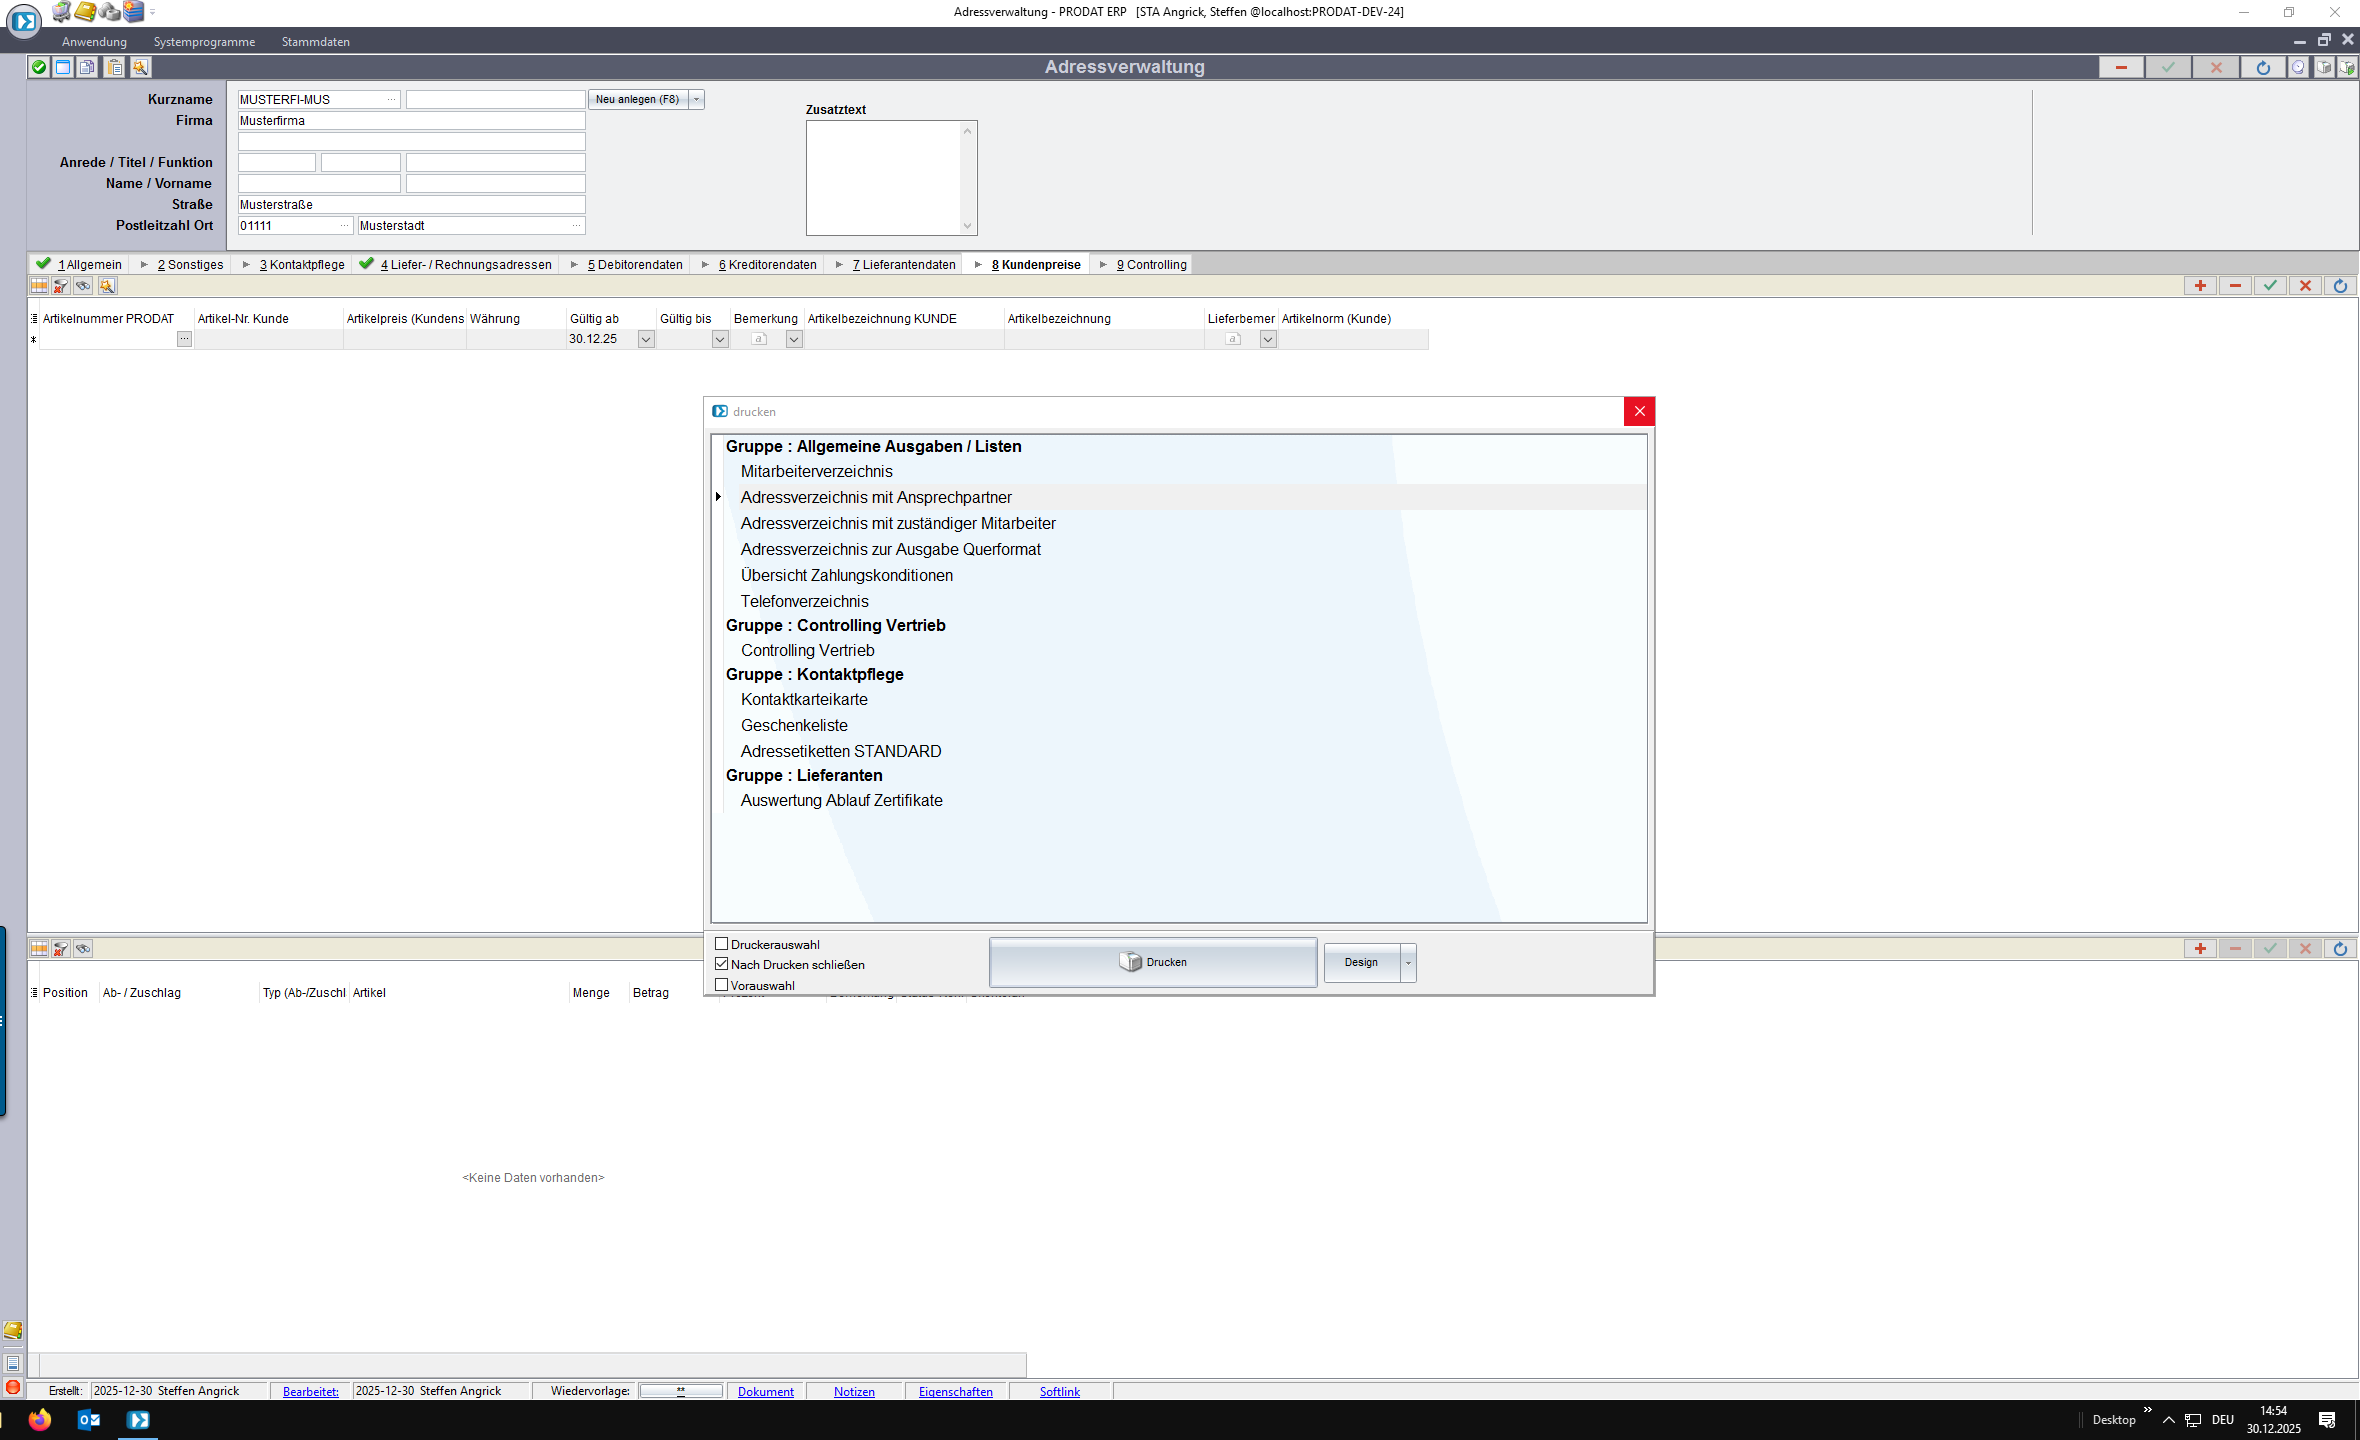Enable the Druckerauswahl checkbox
Viewport: 2360px width, 1440px height.
722,944
